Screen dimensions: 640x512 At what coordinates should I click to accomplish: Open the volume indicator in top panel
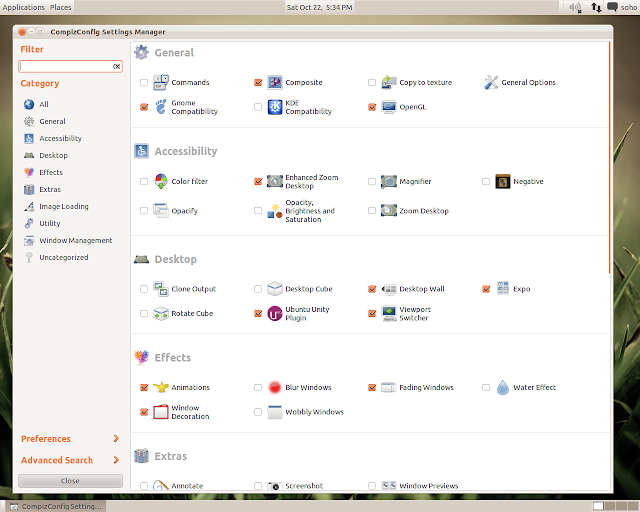tap(575, 7)
